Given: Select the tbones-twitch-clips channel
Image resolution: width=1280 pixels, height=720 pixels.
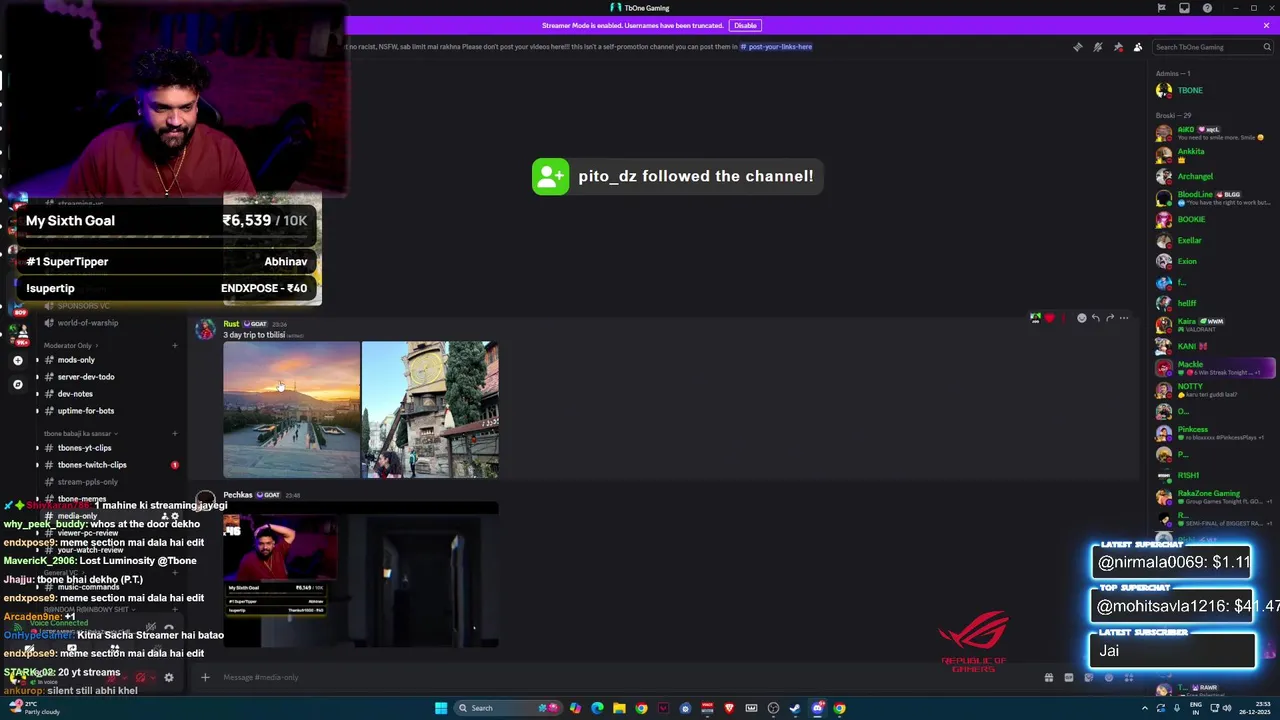Looking at the screenshot, I should 92,465.
